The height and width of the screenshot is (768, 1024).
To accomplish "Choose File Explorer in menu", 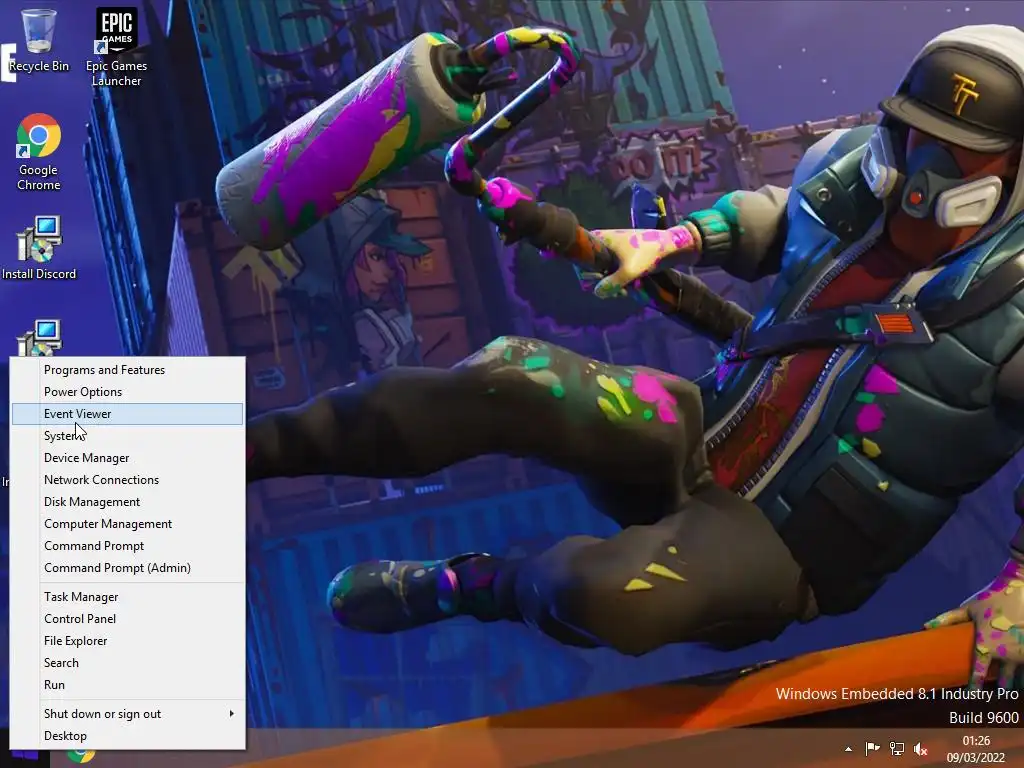I will coord(127,641).
